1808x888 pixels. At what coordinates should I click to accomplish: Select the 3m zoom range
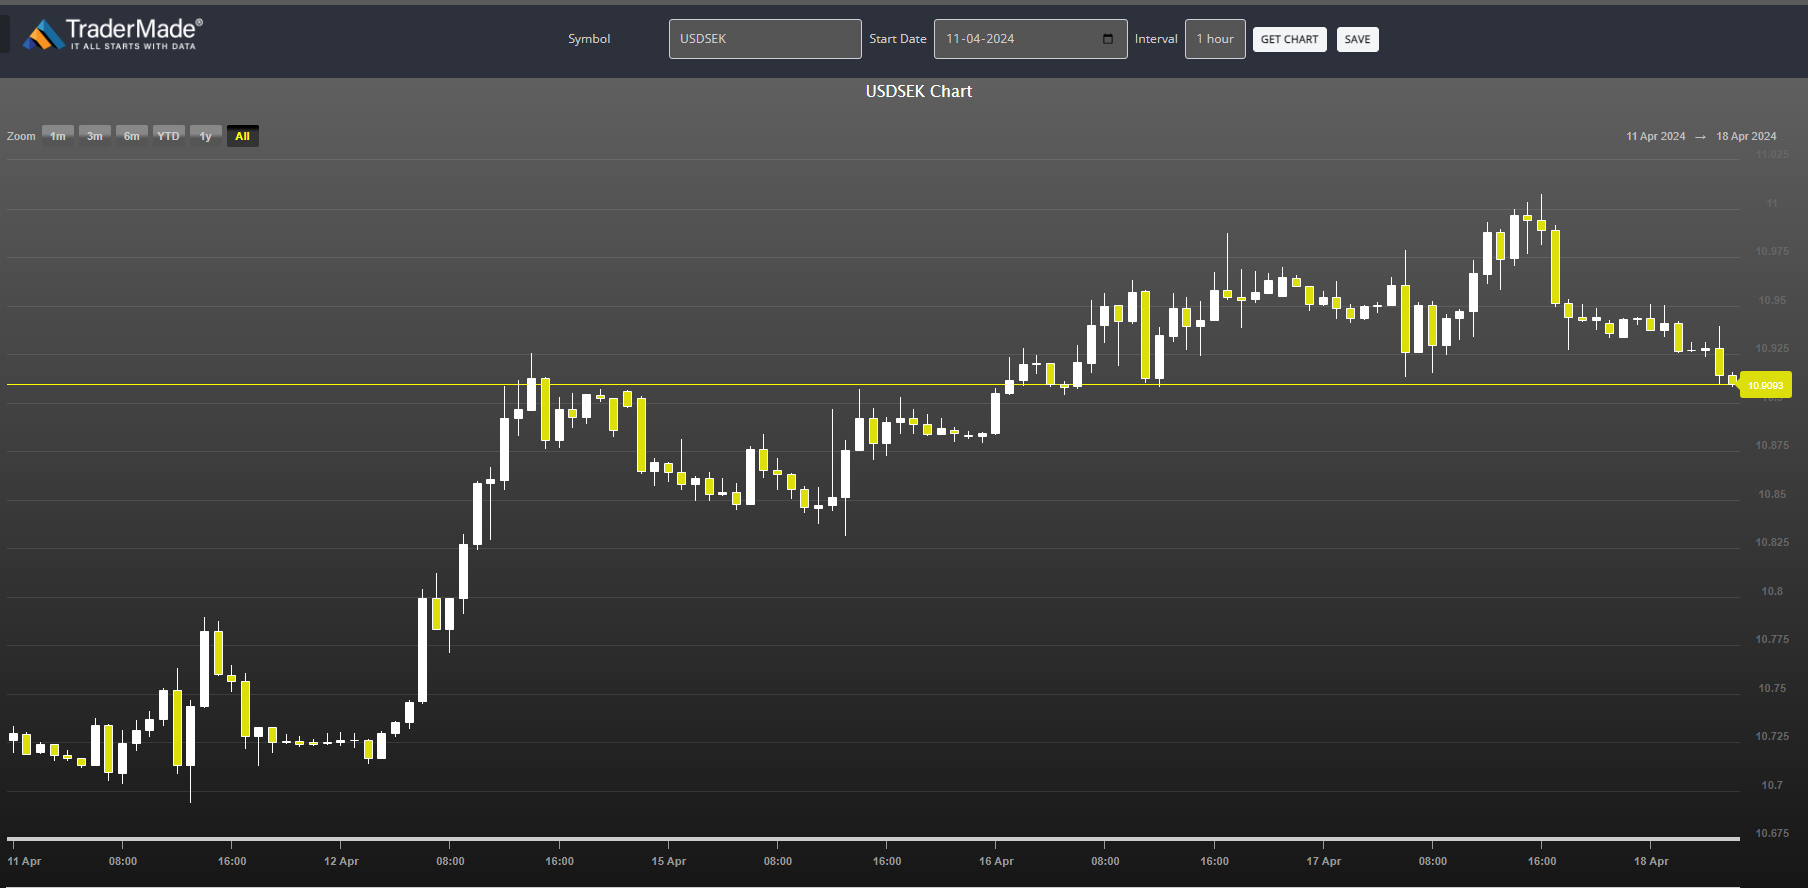[x=95, y=136]
